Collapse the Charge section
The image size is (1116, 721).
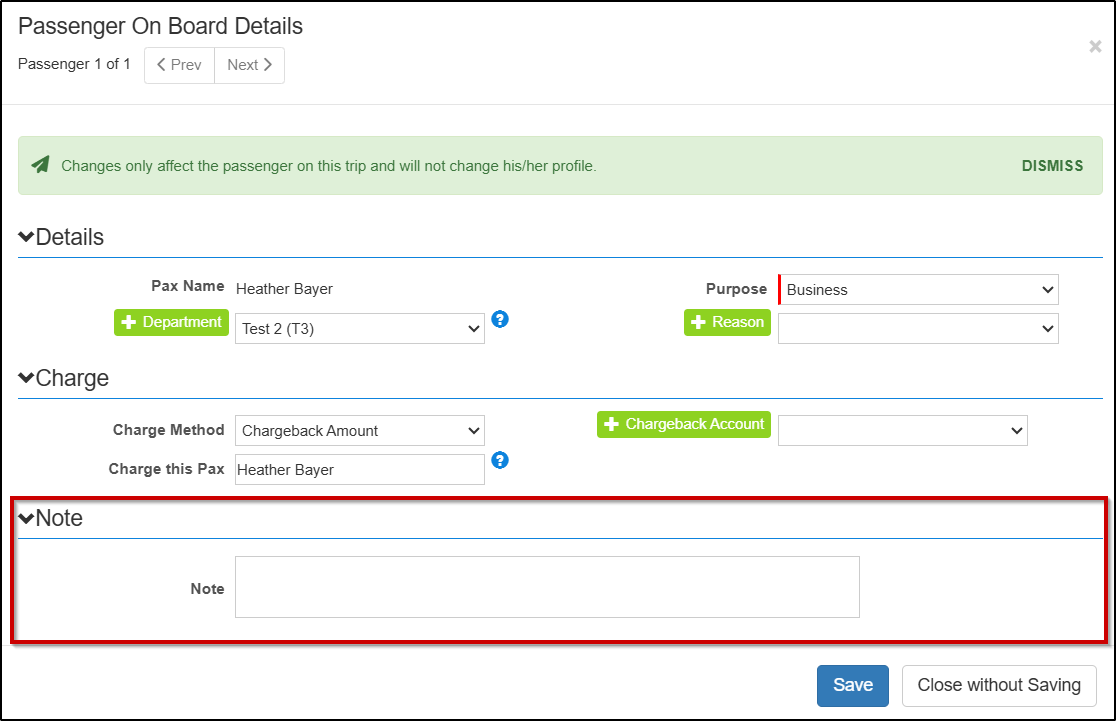pos(27,379)
